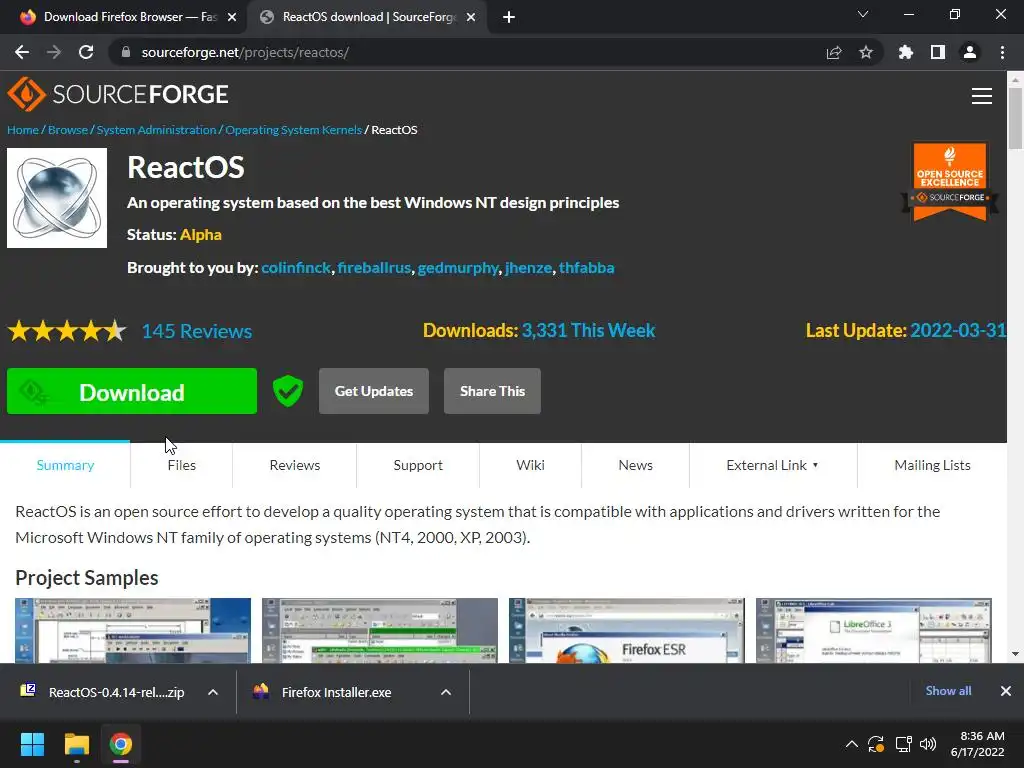Click the green shield checkmark icon
The image size is (1024, 768).
pos(288,391)
